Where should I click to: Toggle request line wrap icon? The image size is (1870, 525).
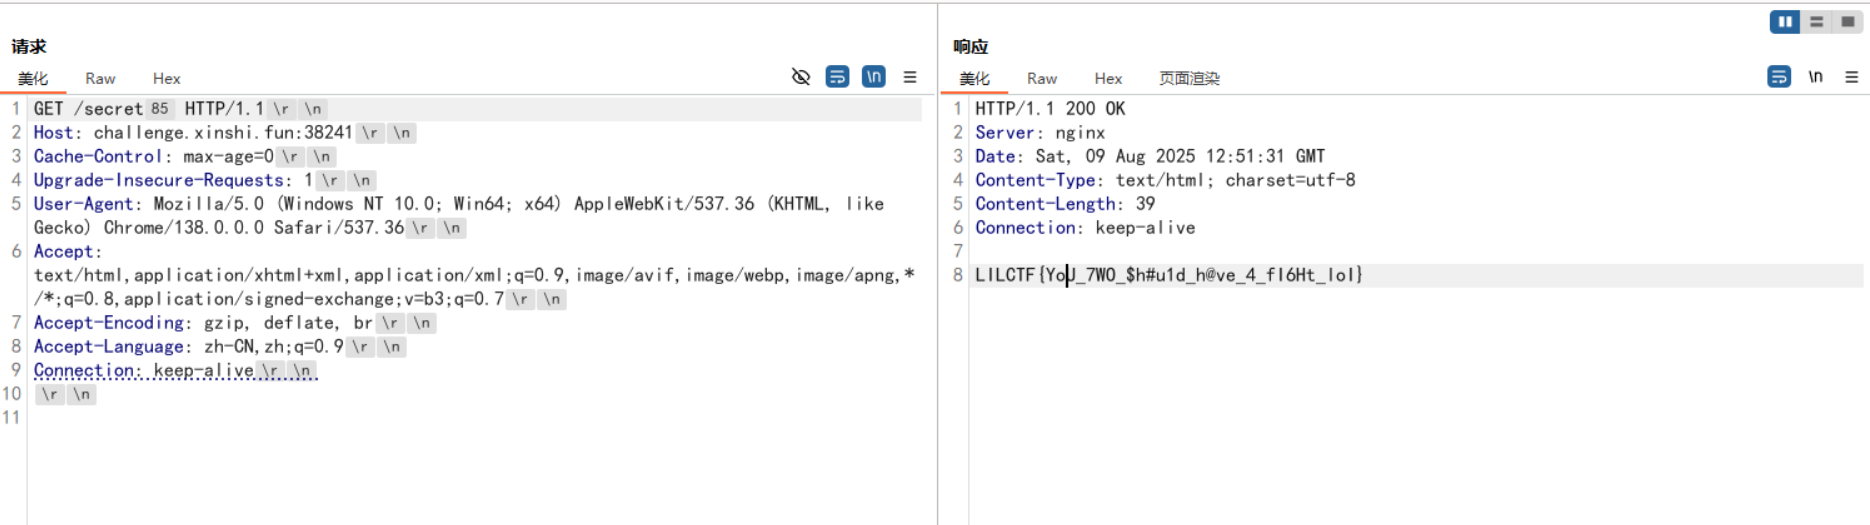tap(837, 77)
